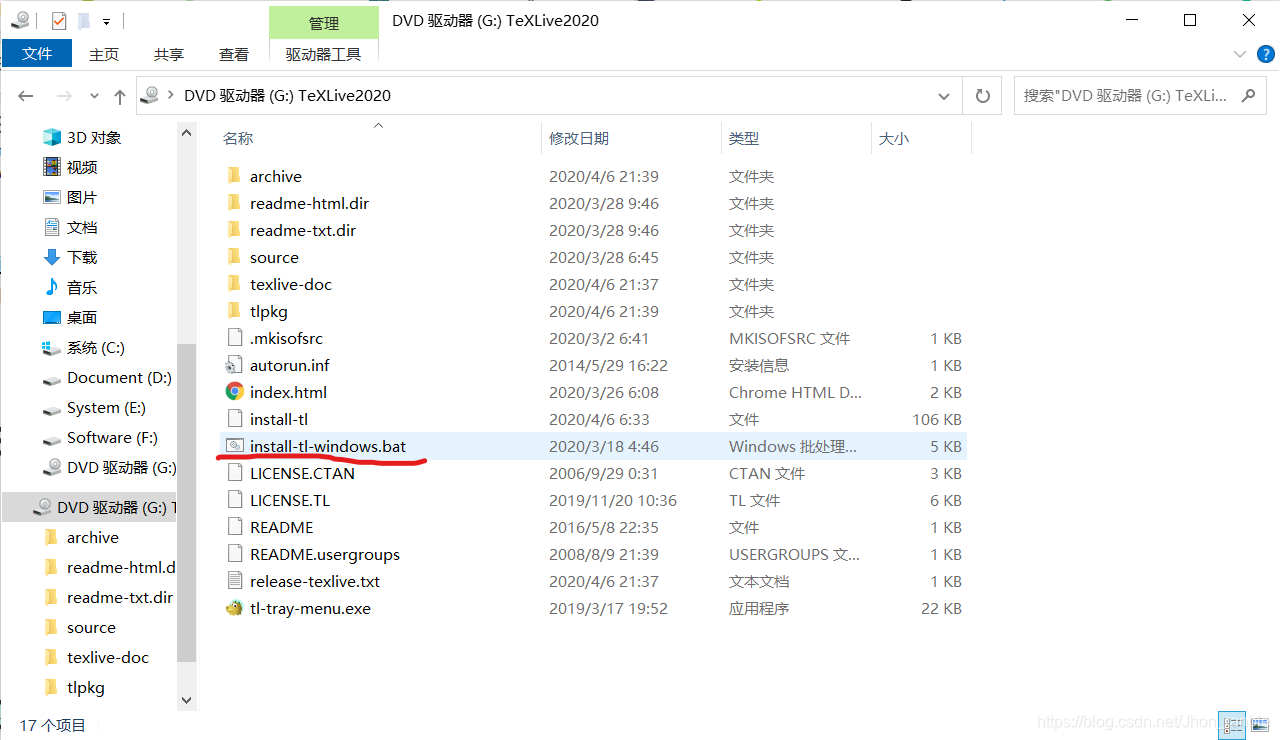
Task: Select Software (F:) drive in navigation pane
Action: tap(112, 437)
